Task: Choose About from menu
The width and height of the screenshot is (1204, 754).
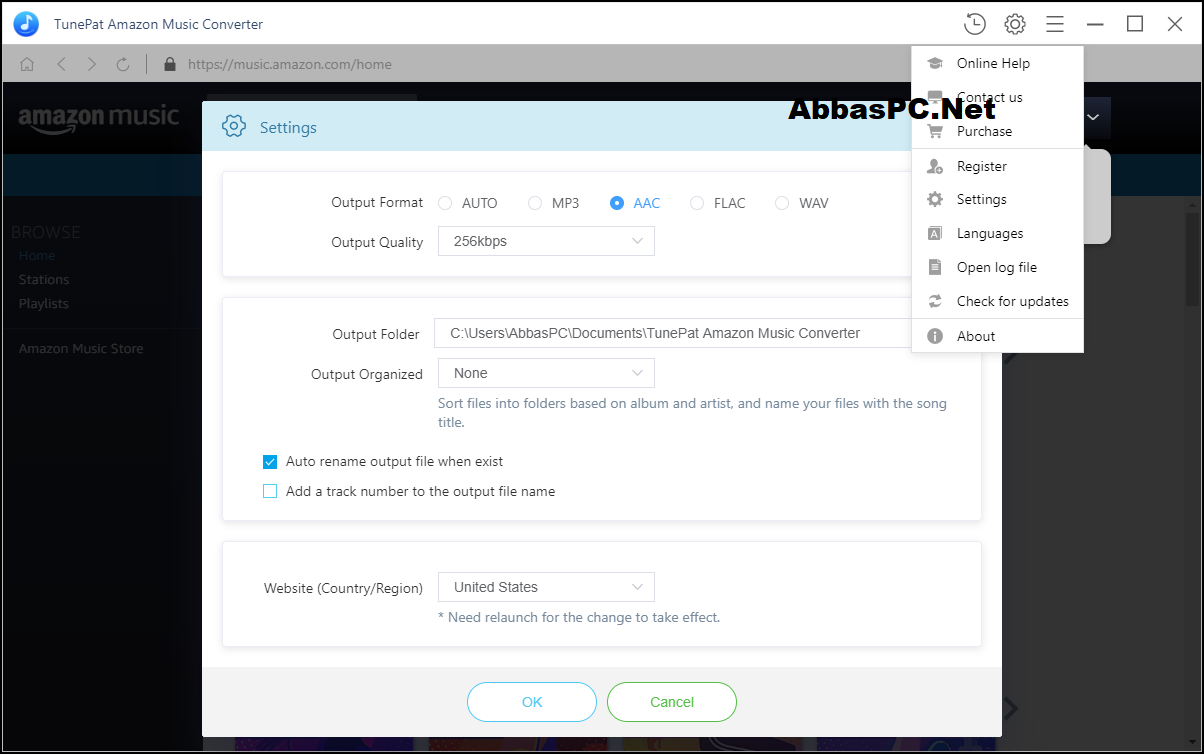Action: click(x=997, y=336)
